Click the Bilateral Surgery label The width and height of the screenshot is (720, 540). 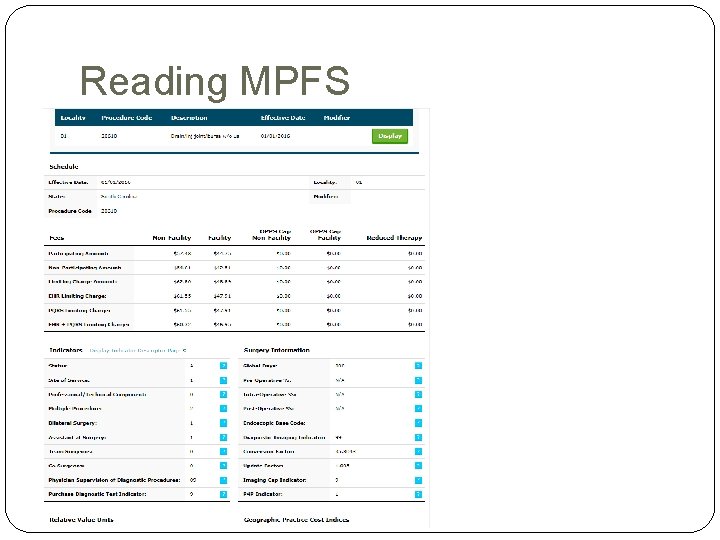72,423
